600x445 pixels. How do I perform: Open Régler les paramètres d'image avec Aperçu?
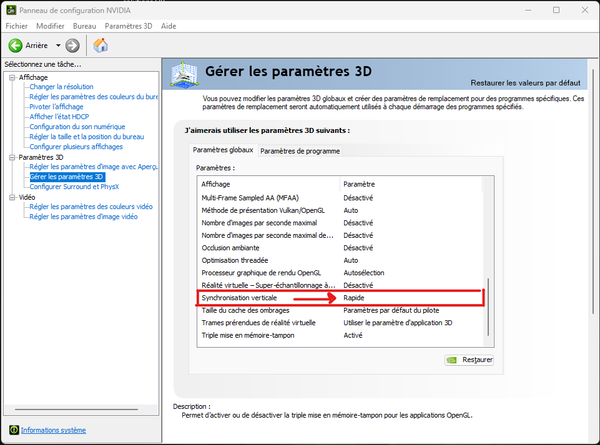93,167
